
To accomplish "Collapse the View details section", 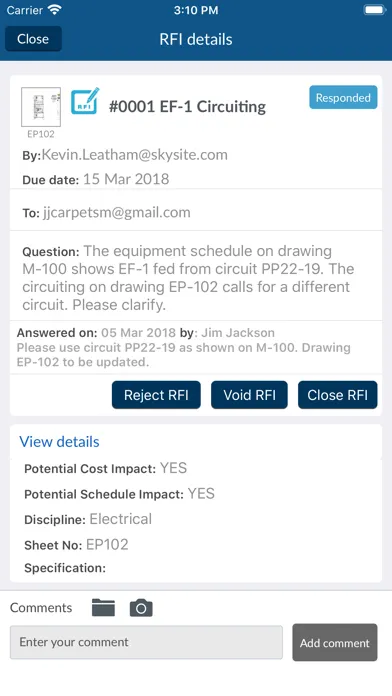I will click(x=59, y=442).
